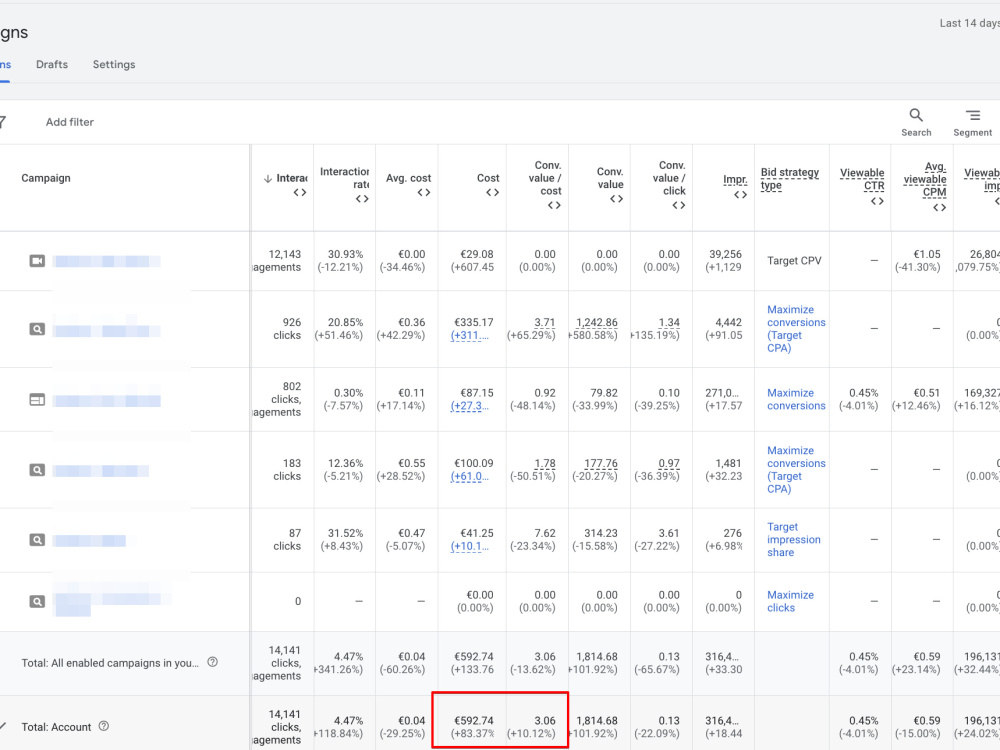Open the Last 14 days date range
Image resolution: width=1000 pixels, height=750 pixels.
(969, 23)
